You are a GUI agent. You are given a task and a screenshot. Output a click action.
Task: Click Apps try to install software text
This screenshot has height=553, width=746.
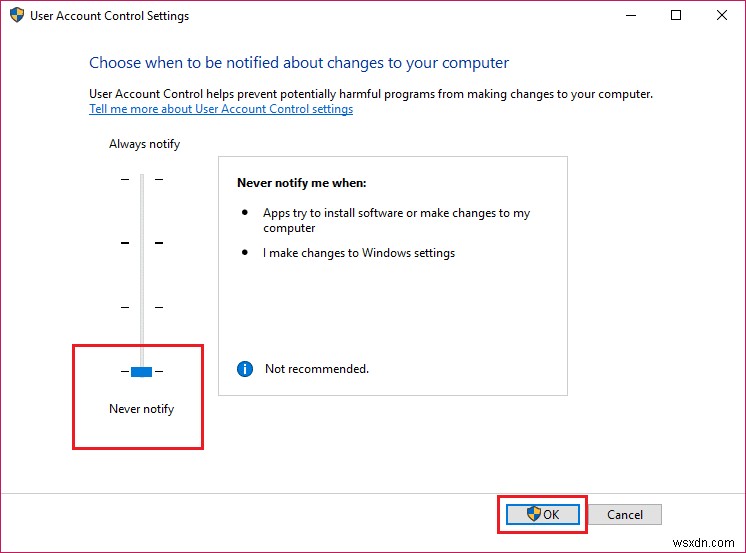pyautogui.click(x=396, y=220)
